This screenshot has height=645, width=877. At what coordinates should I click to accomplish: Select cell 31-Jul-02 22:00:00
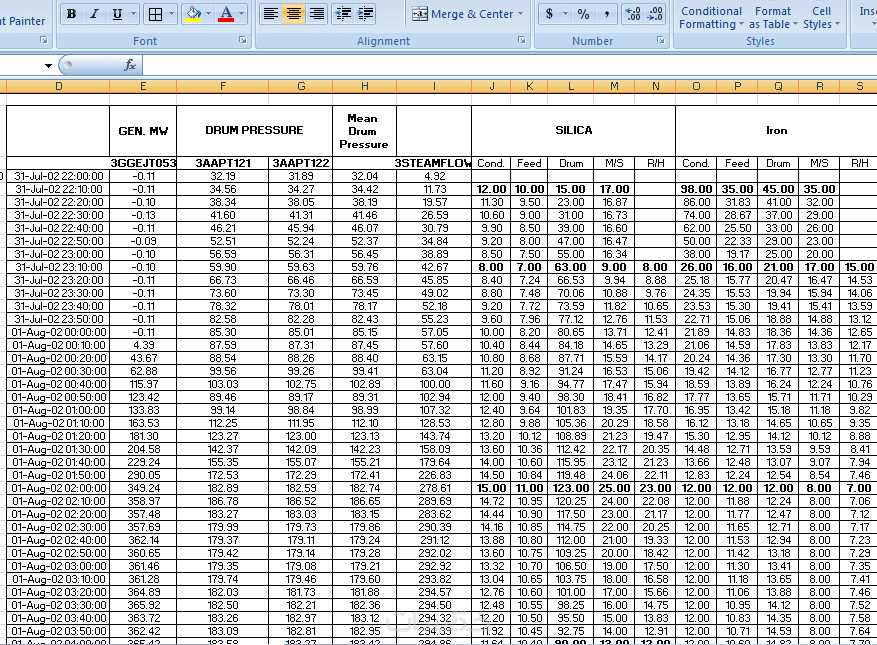[58, 176]
